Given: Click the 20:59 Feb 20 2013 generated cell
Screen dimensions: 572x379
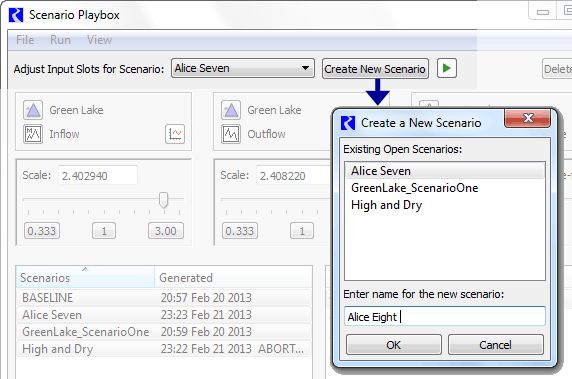Looking at the screenshot, I should [206, 332].
